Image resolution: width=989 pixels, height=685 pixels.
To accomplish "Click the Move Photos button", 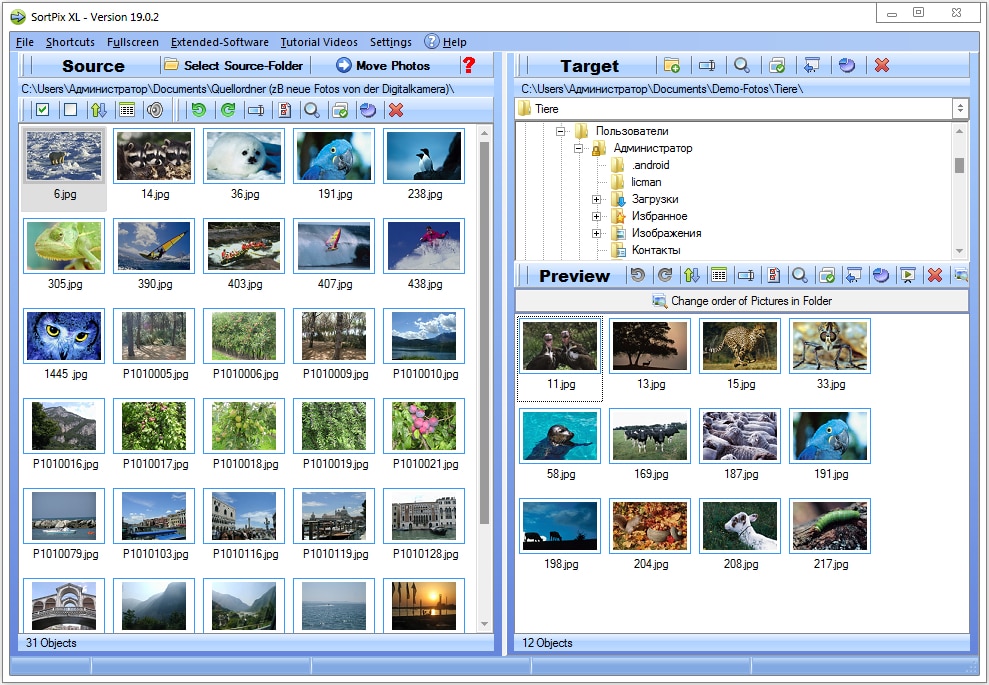I will [383, 65].
